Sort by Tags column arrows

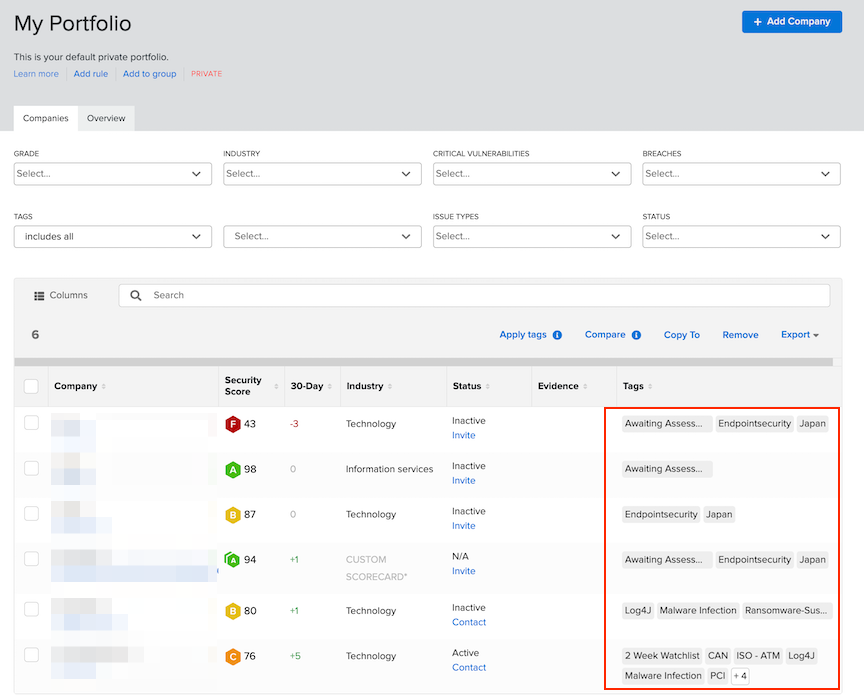[x=650, y=386]
